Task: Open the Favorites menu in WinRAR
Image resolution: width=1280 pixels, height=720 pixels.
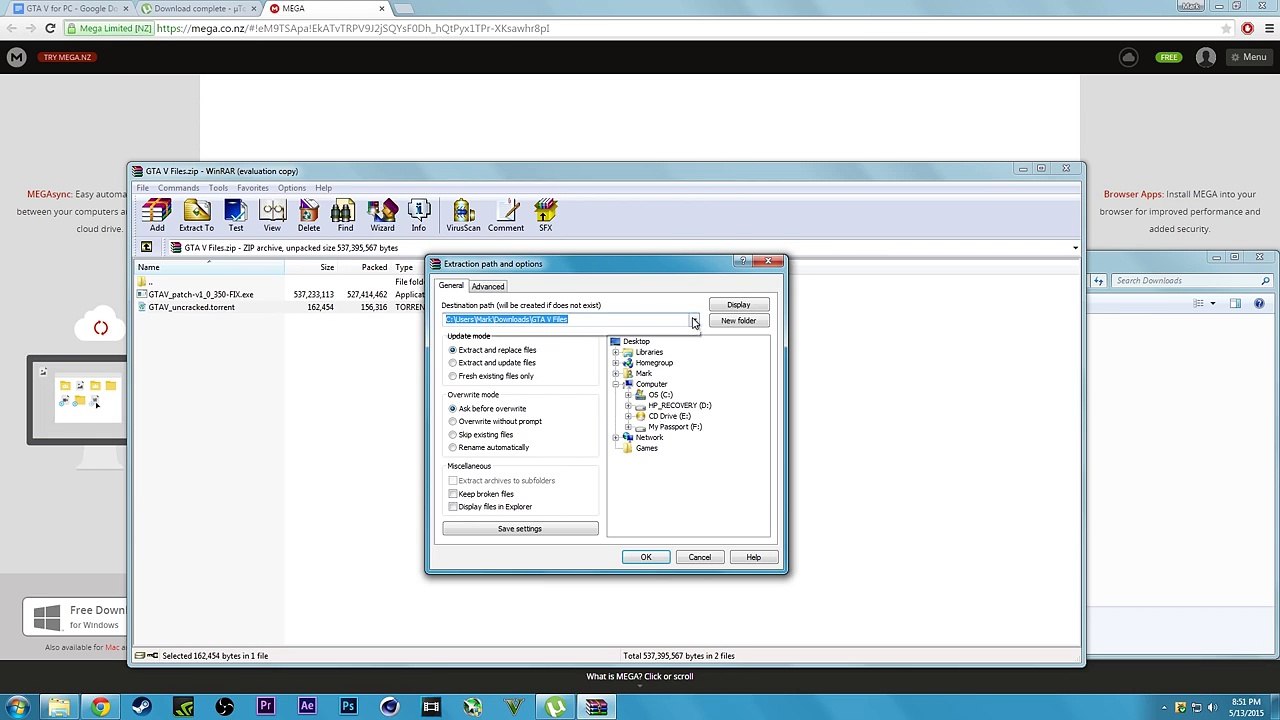Action: click(253, 188)
